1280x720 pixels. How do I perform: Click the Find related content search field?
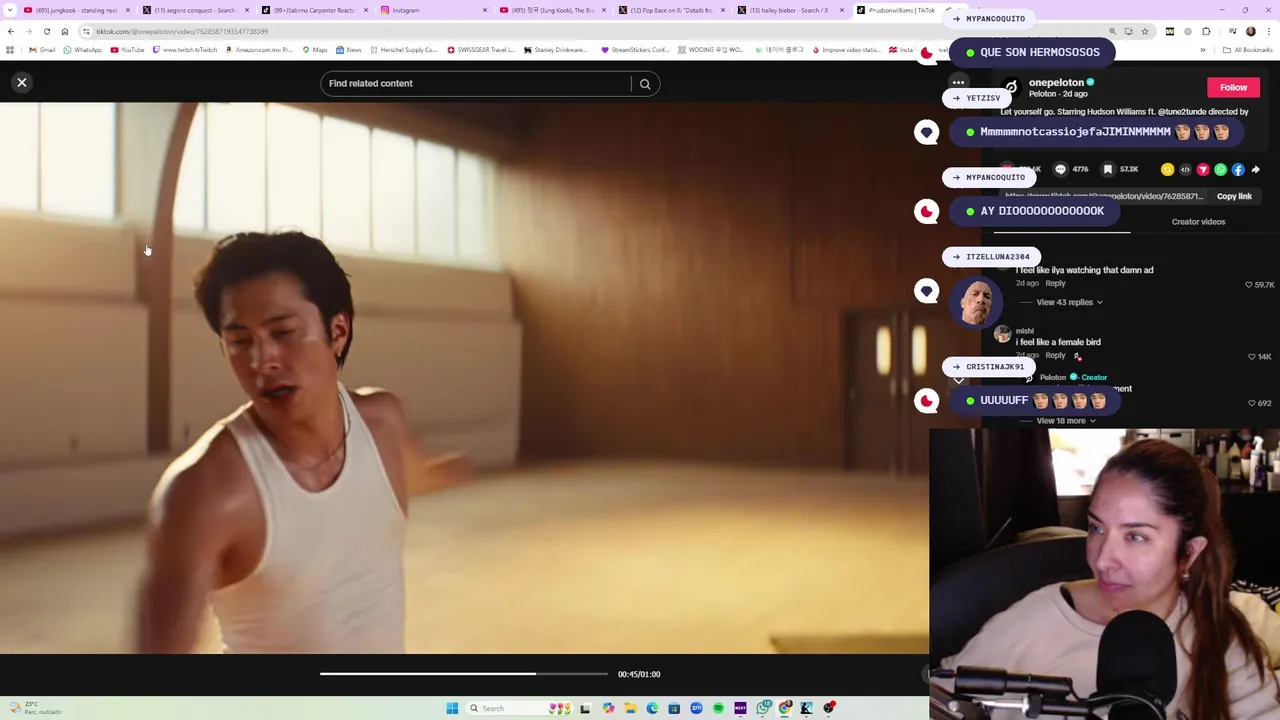[476, 83]
